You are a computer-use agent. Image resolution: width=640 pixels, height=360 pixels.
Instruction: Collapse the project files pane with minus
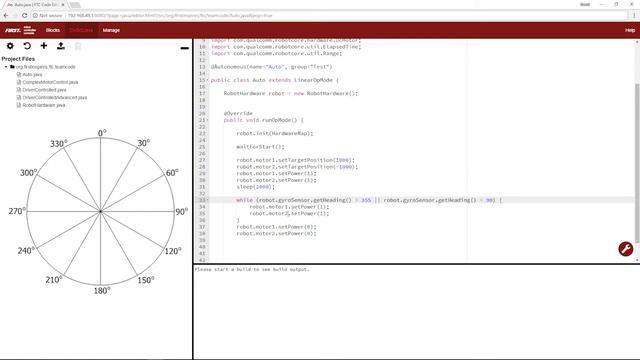184,48
